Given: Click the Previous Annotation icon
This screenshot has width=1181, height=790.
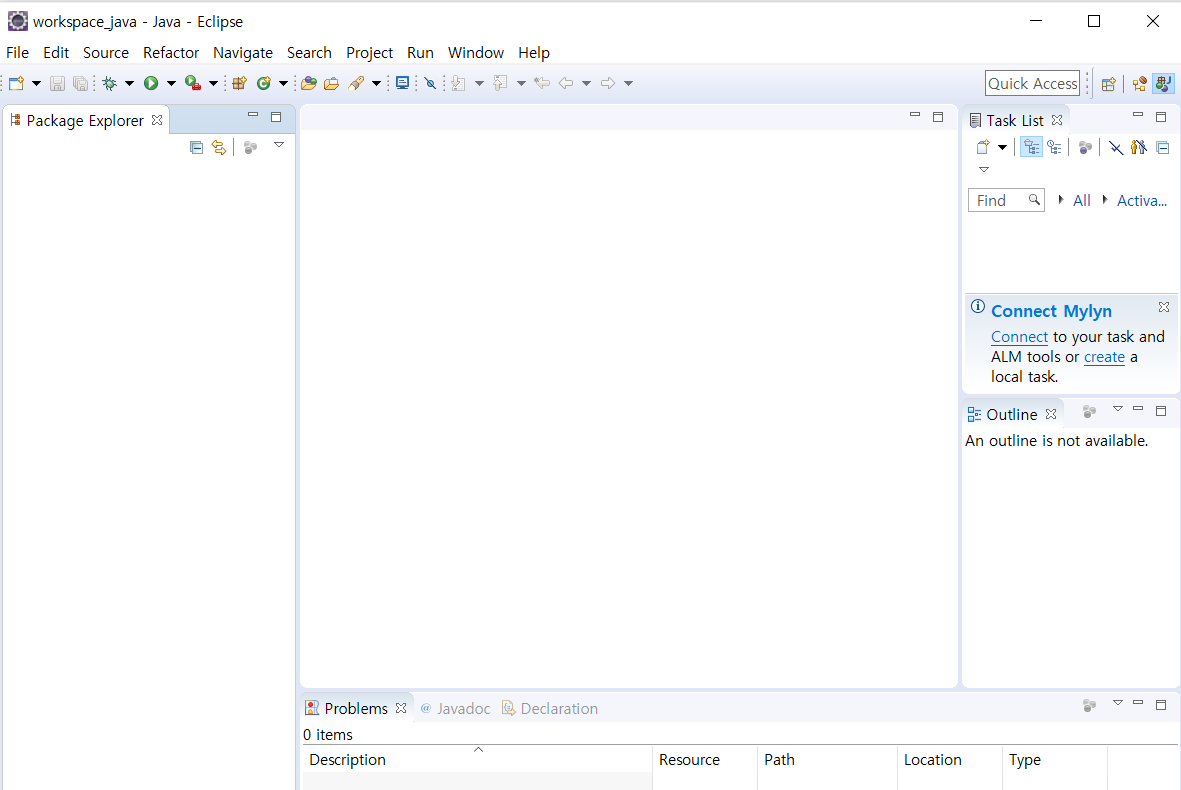Looking at the screenshot, I should click(x=500, y=84).
